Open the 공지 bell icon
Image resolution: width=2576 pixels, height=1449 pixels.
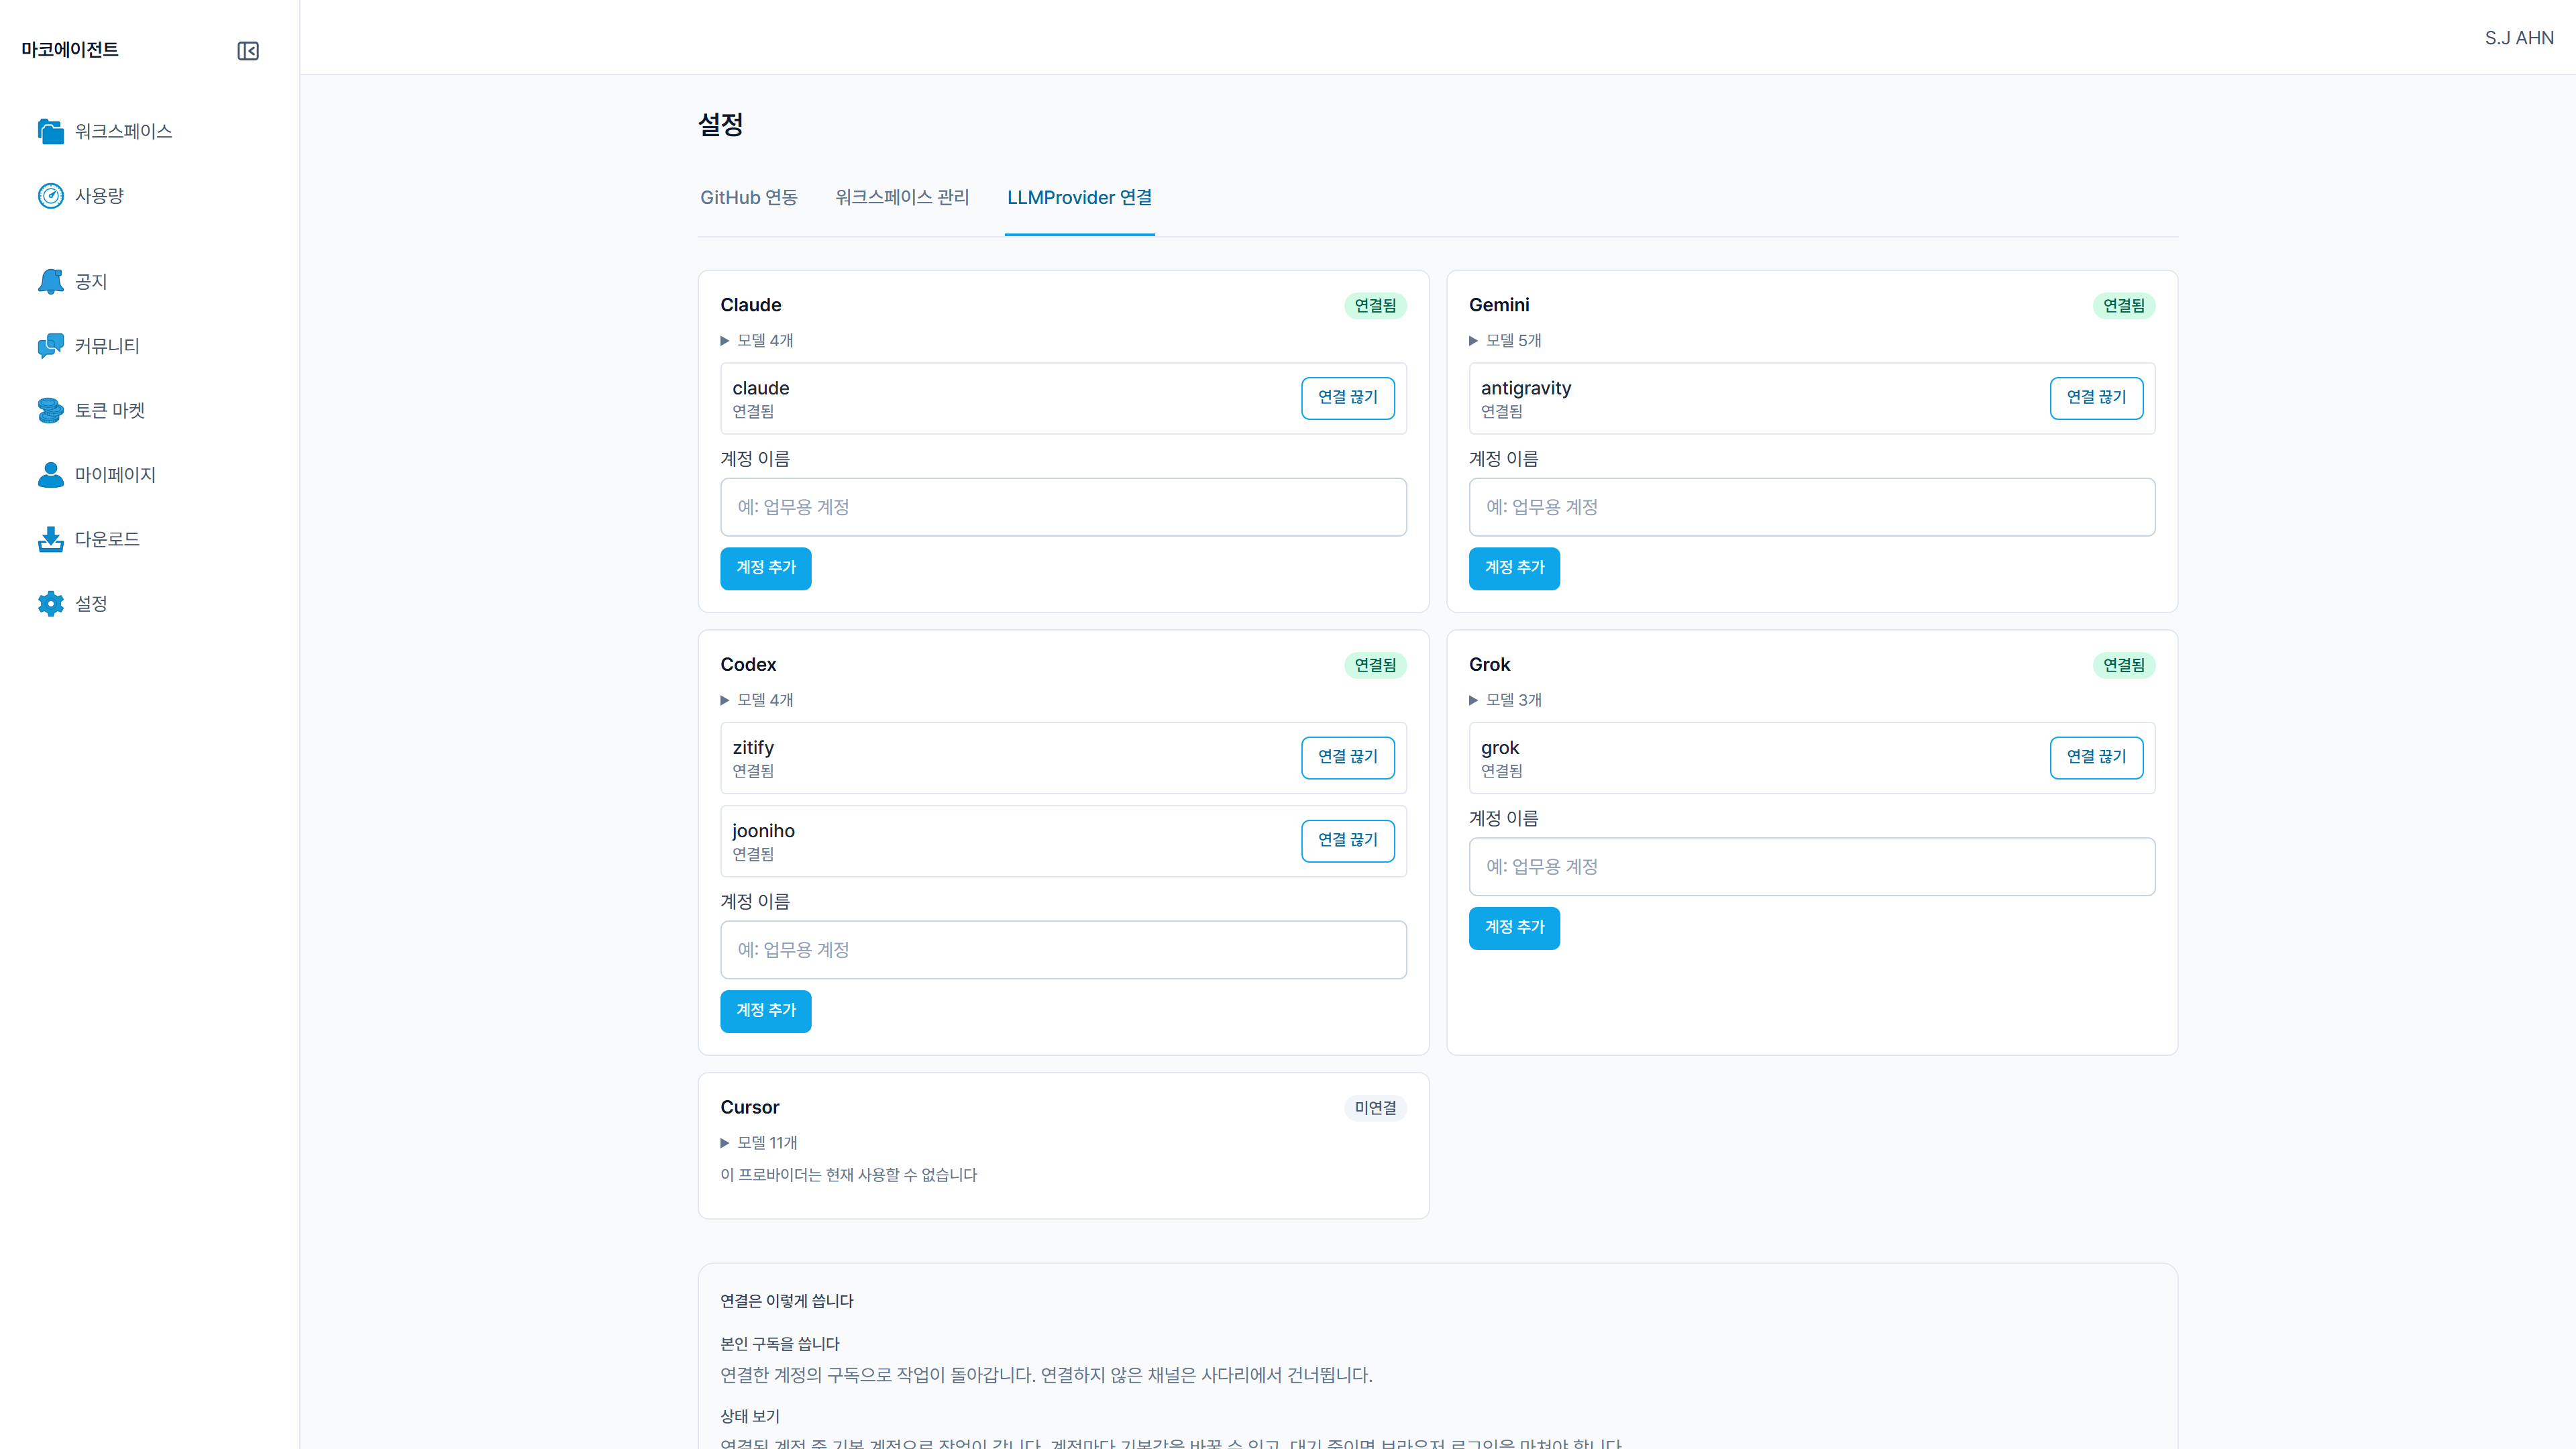(51, 282)
